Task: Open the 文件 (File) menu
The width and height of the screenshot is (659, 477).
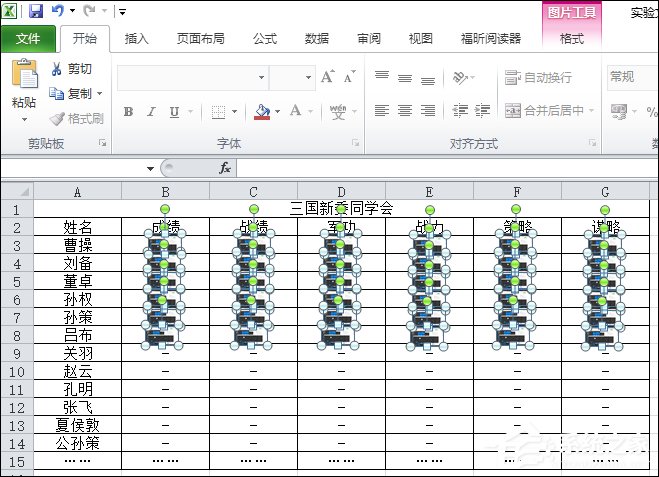Action: pos(28,39)
